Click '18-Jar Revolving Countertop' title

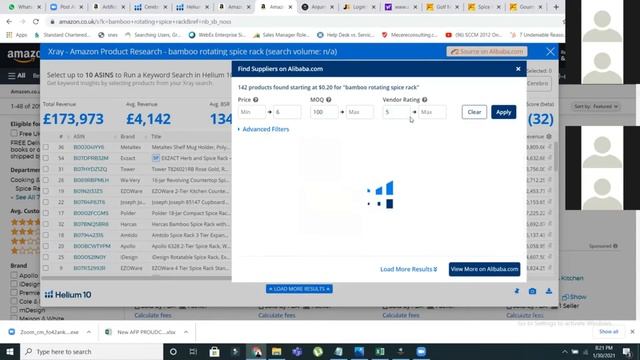point(190,180)
